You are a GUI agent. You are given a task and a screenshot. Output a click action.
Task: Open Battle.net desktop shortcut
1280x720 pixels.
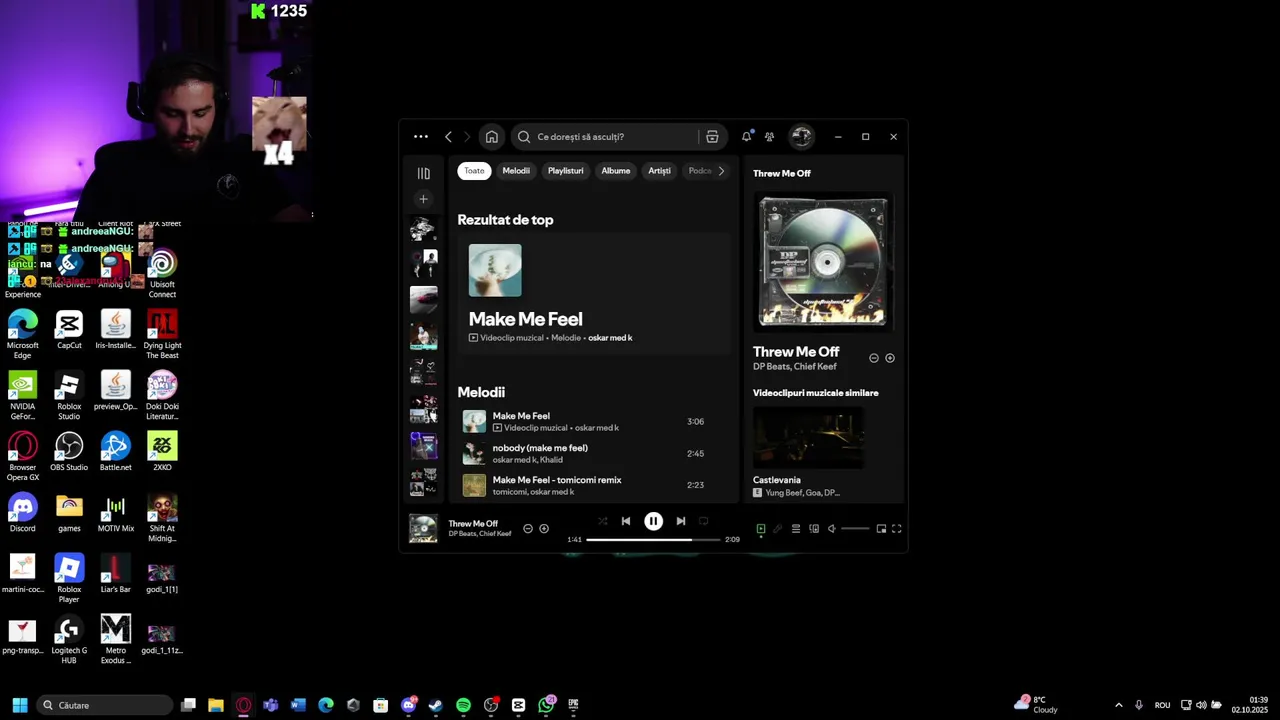point(115,453)
